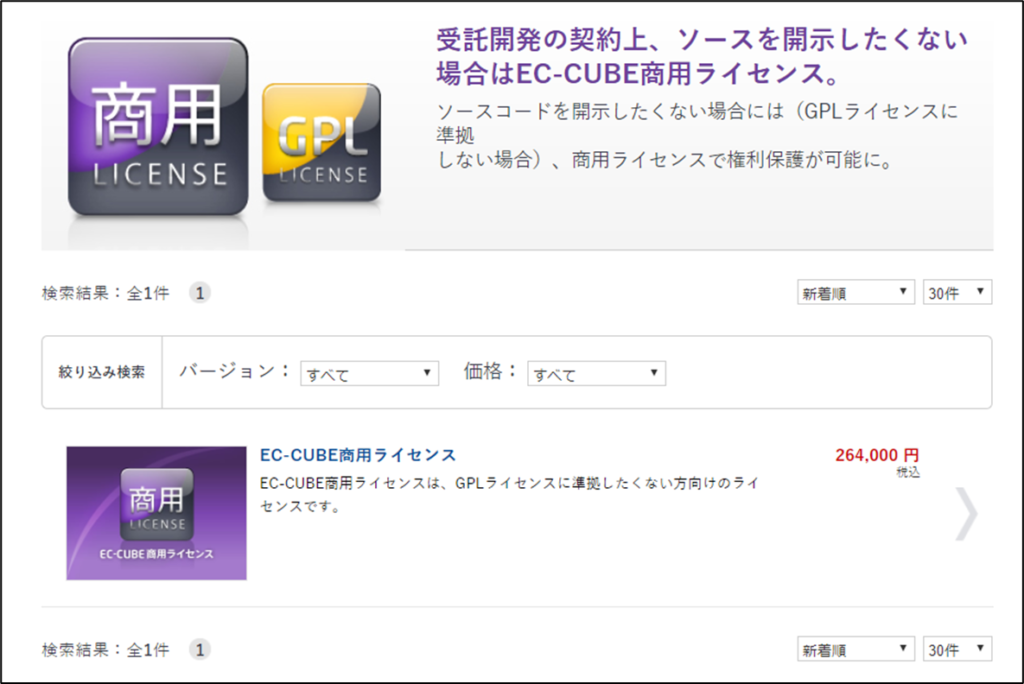Viewport: 1024px width, 684px height.
Task: Click the purple banner headline about 商用ライセンス
Action: click(701, 57)
